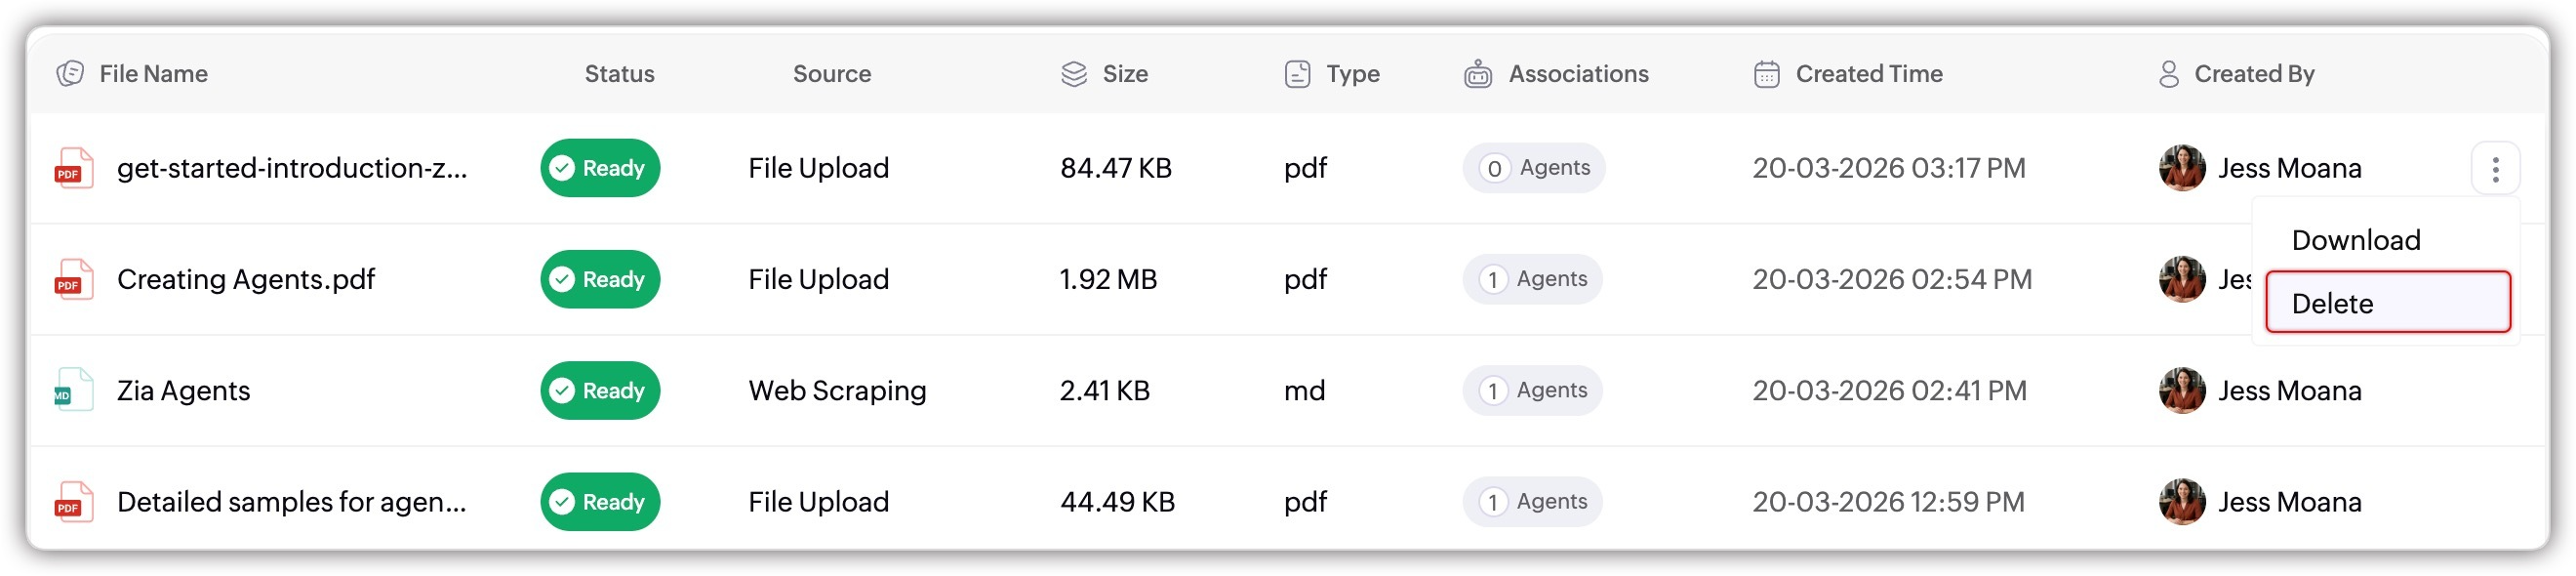Click the Created Time calendar icon

tap(1766, 74)
